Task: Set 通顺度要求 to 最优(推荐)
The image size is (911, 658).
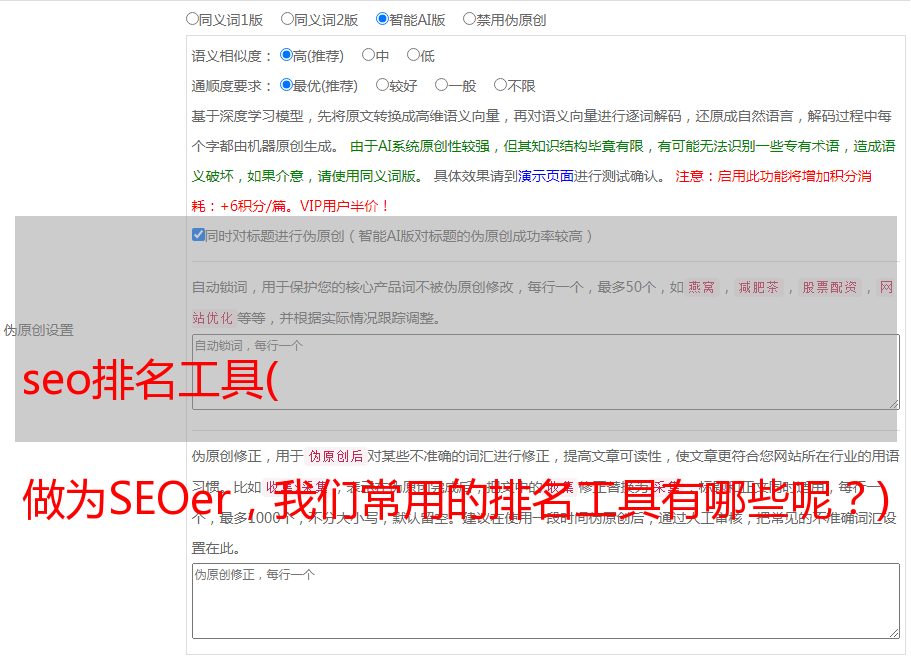Action: coord(286,85)
